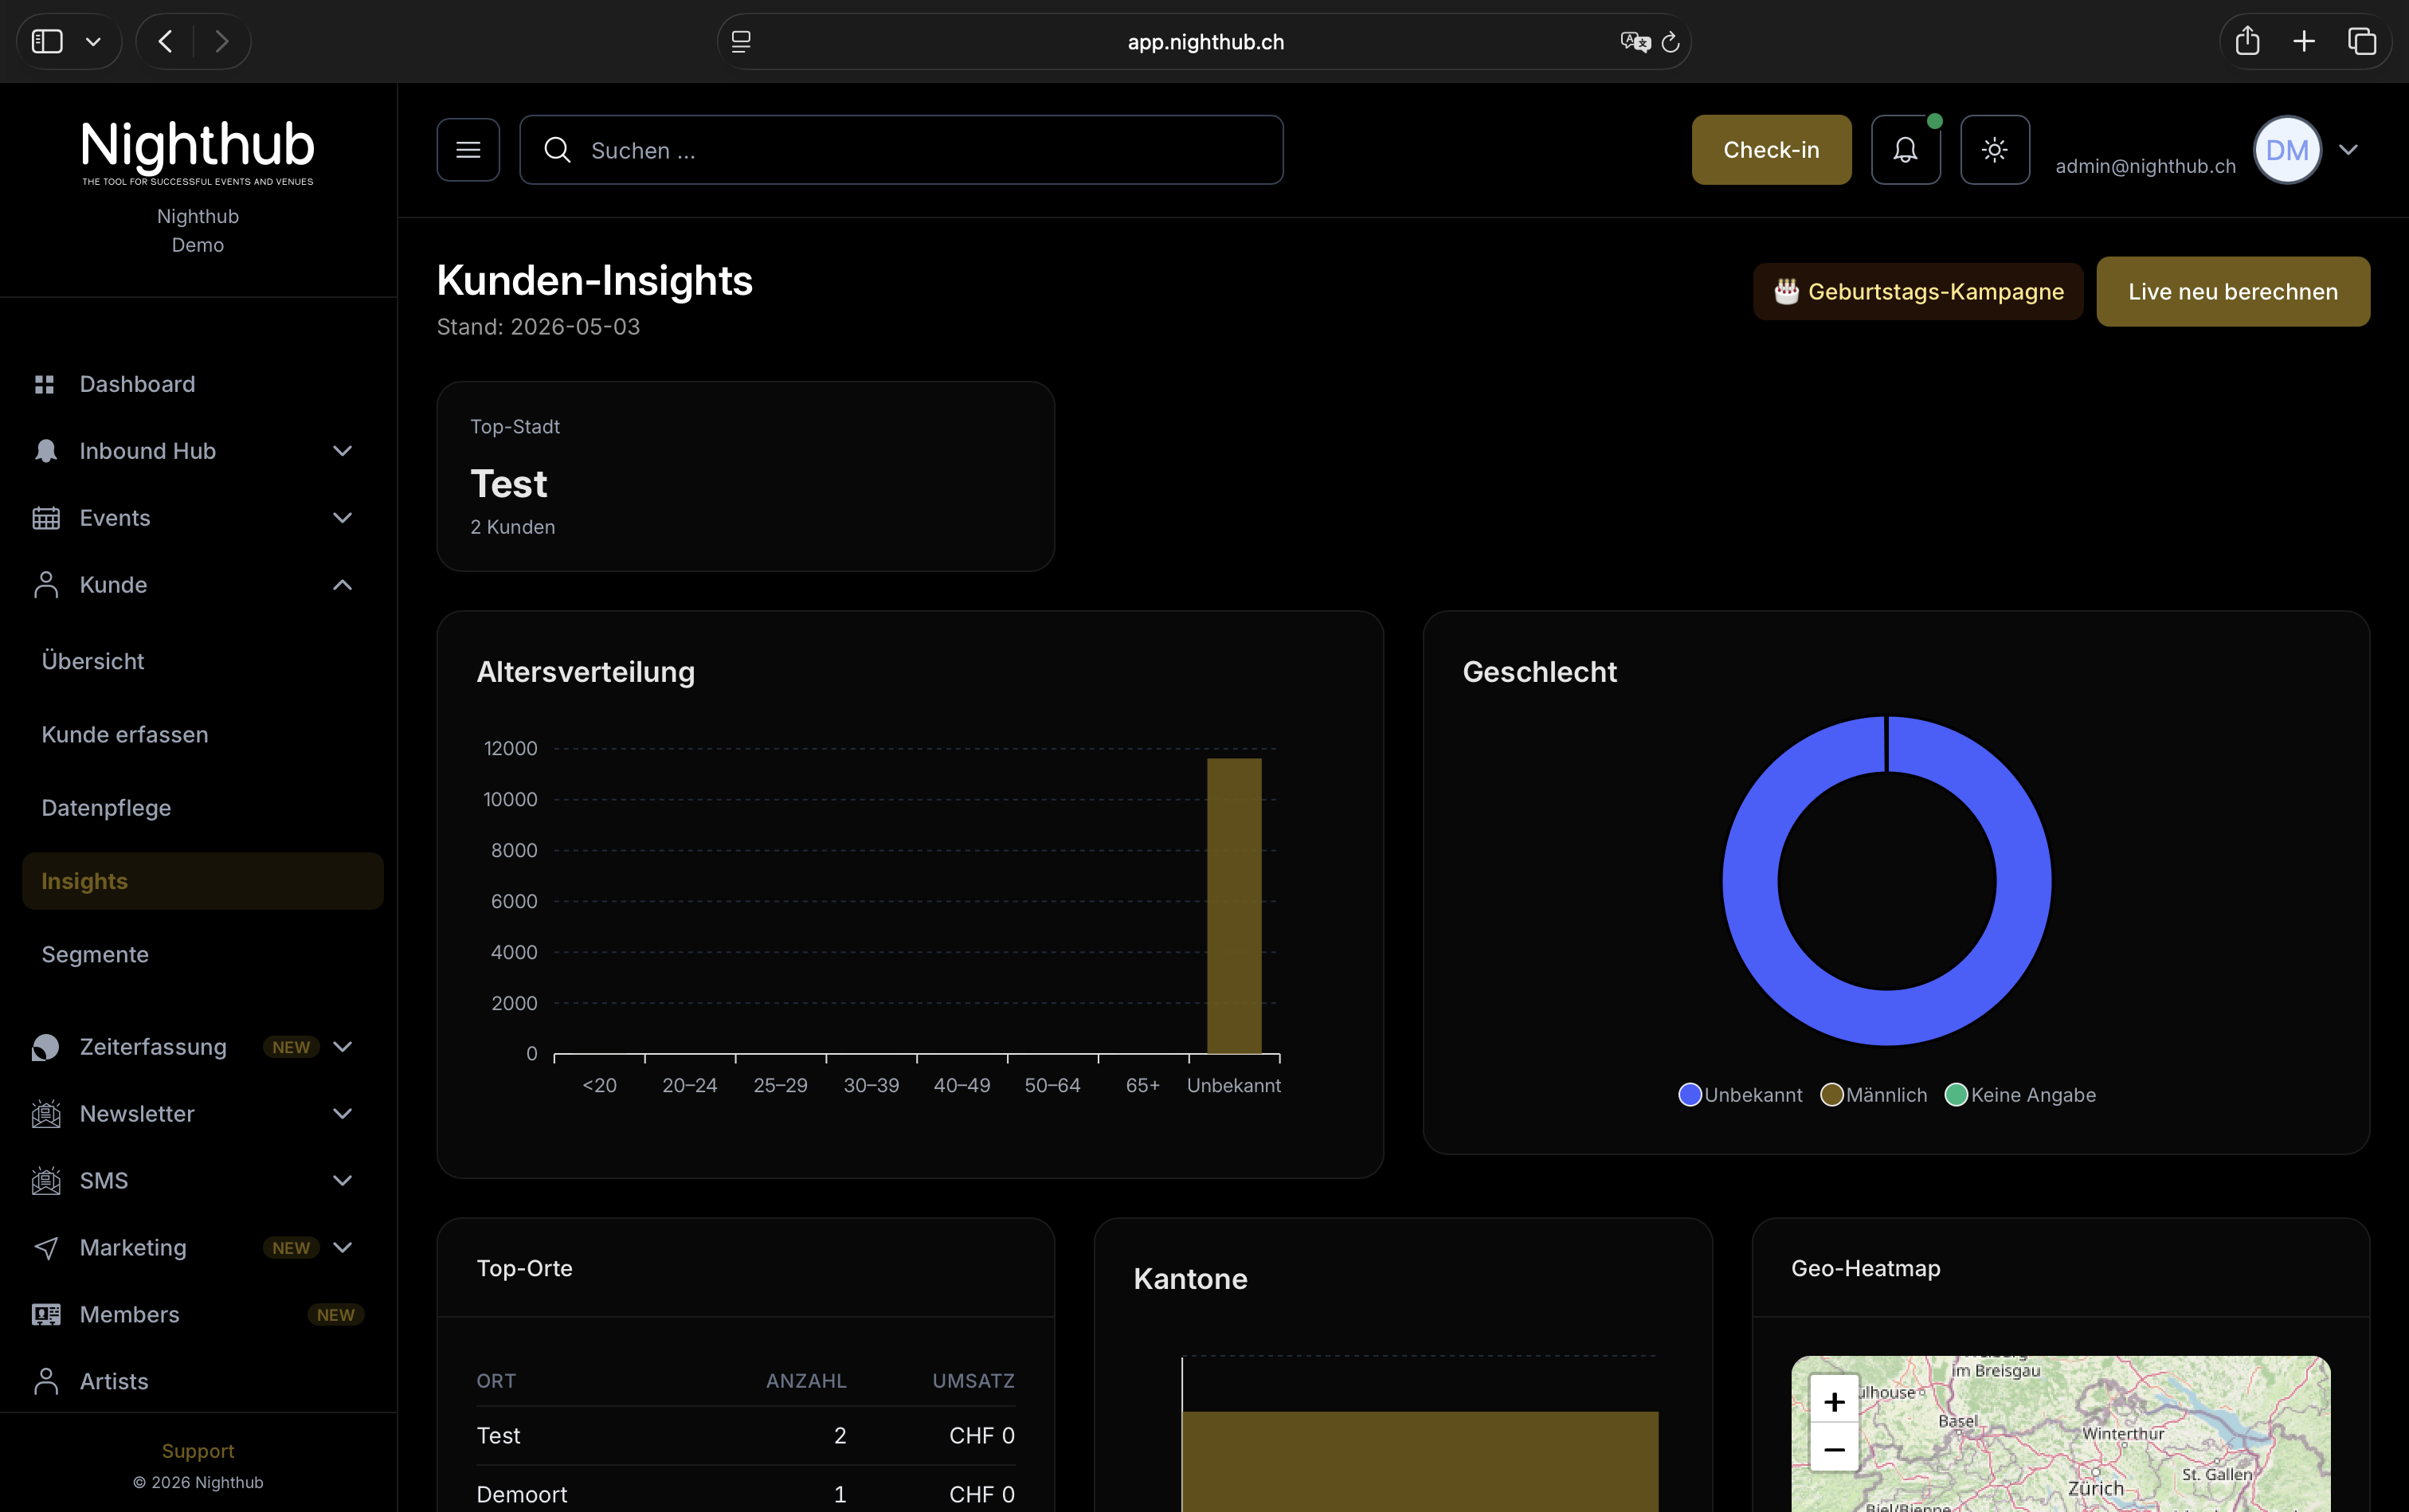This screenshot has height=1512, width=2409.
Task: Click the Kantone chart bar
Action: [1420, 1461]
